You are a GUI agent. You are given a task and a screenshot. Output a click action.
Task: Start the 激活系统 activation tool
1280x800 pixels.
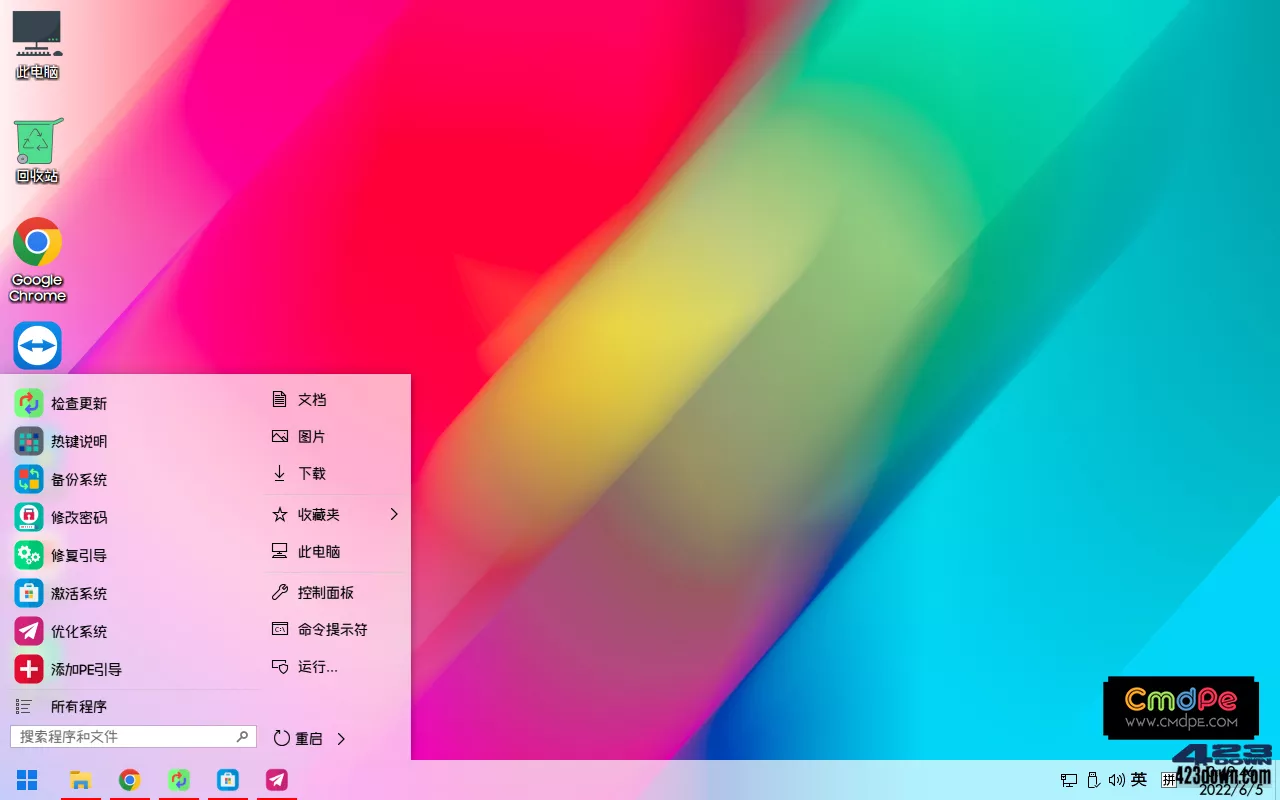(78, 593)
